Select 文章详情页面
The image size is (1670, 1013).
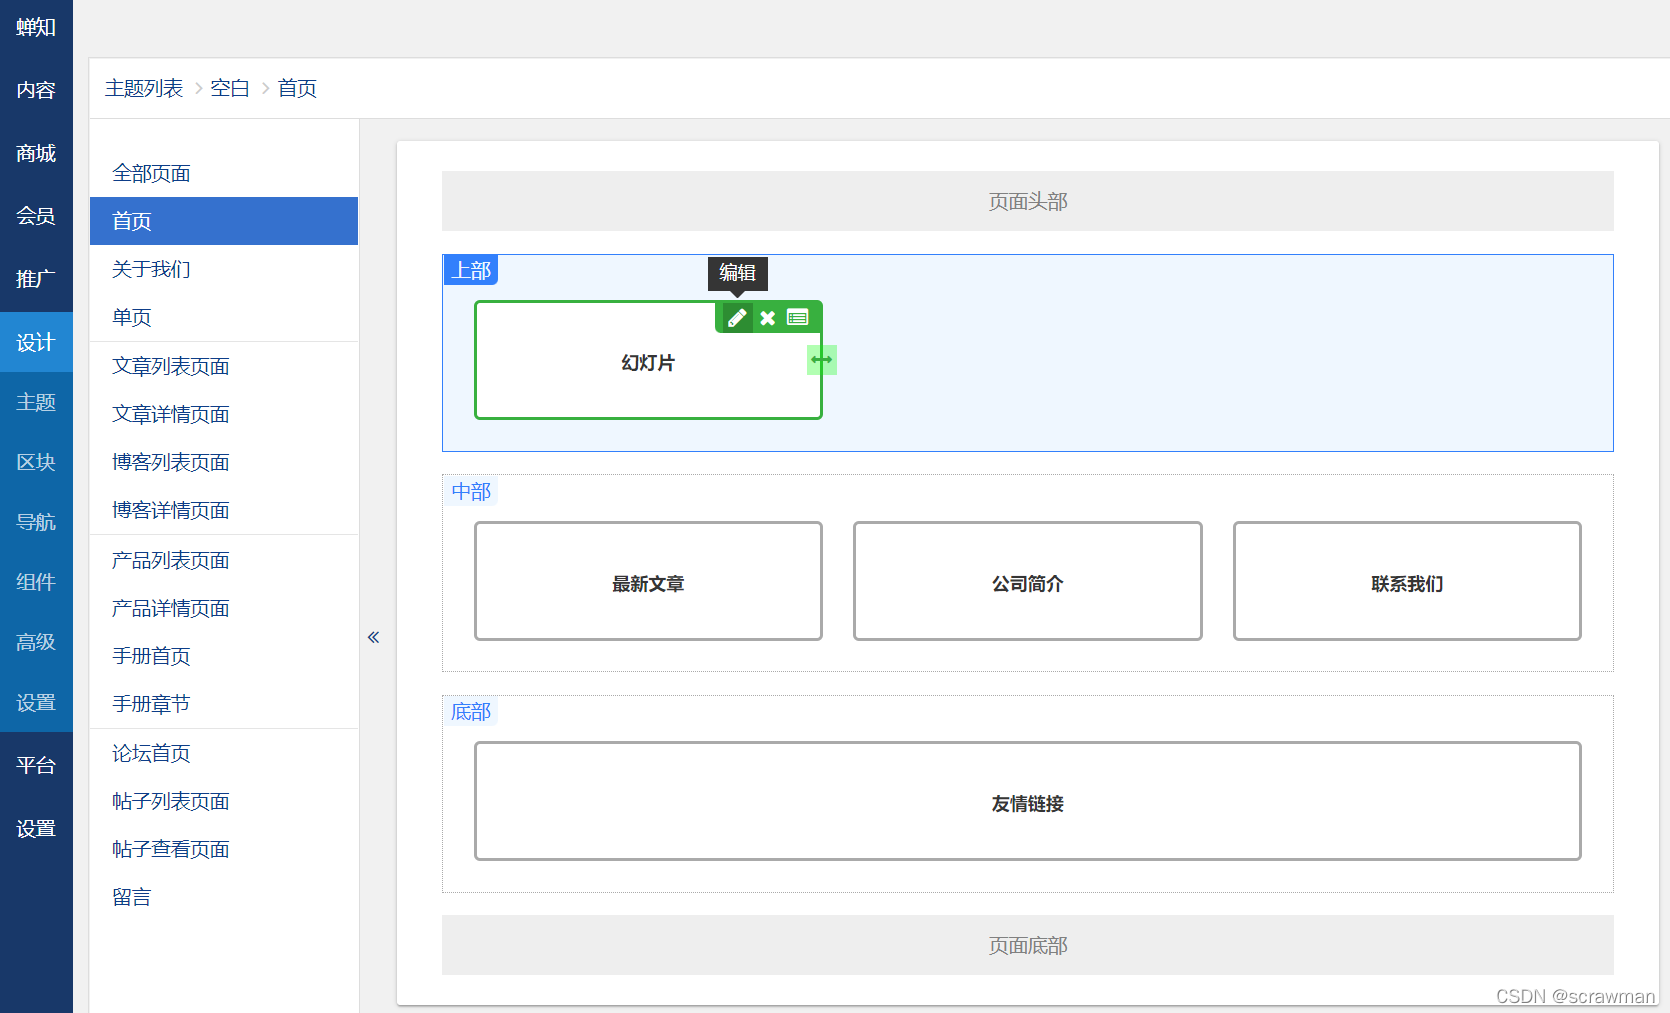pos(224,414)
